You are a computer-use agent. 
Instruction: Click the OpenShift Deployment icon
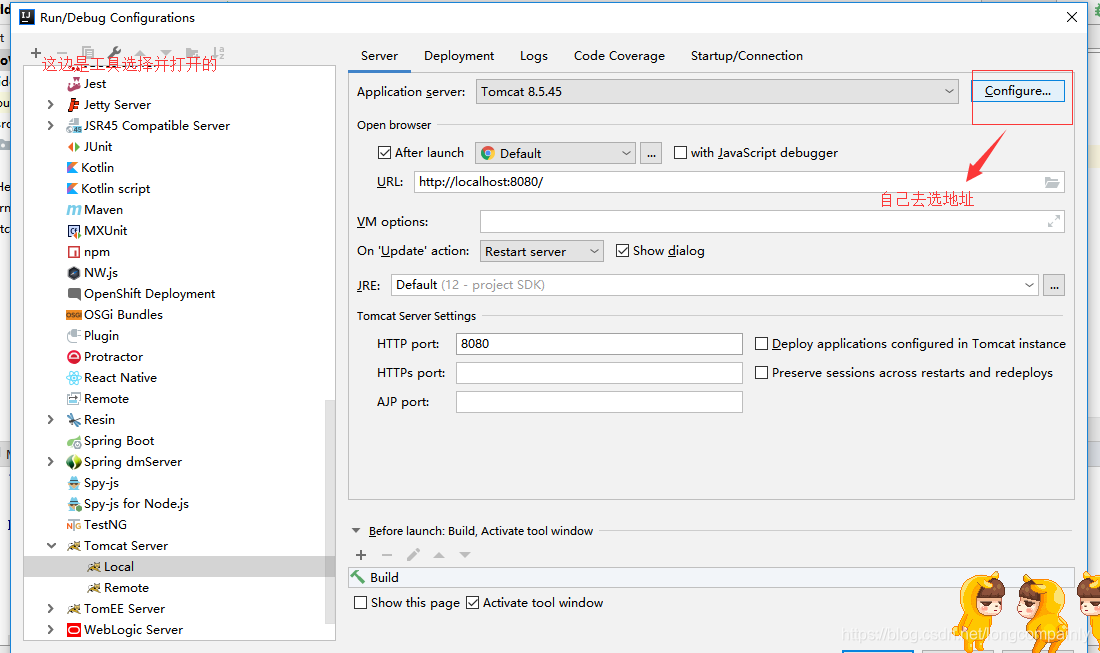click(x=74, y=294)
